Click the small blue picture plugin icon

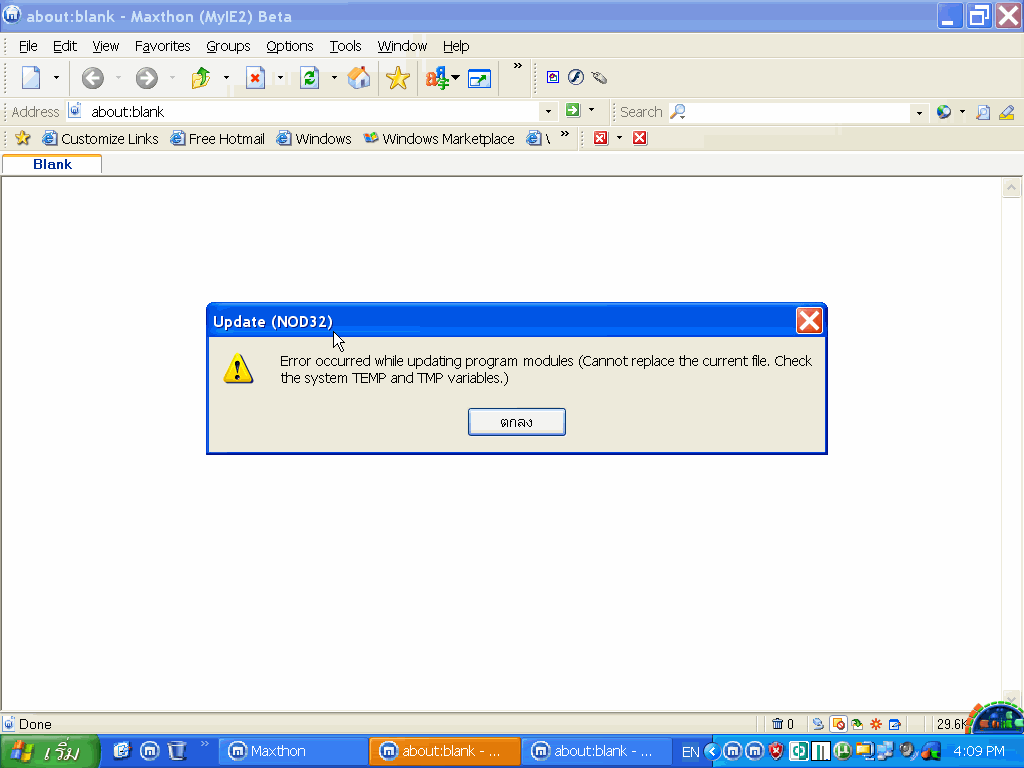(552, 77)
